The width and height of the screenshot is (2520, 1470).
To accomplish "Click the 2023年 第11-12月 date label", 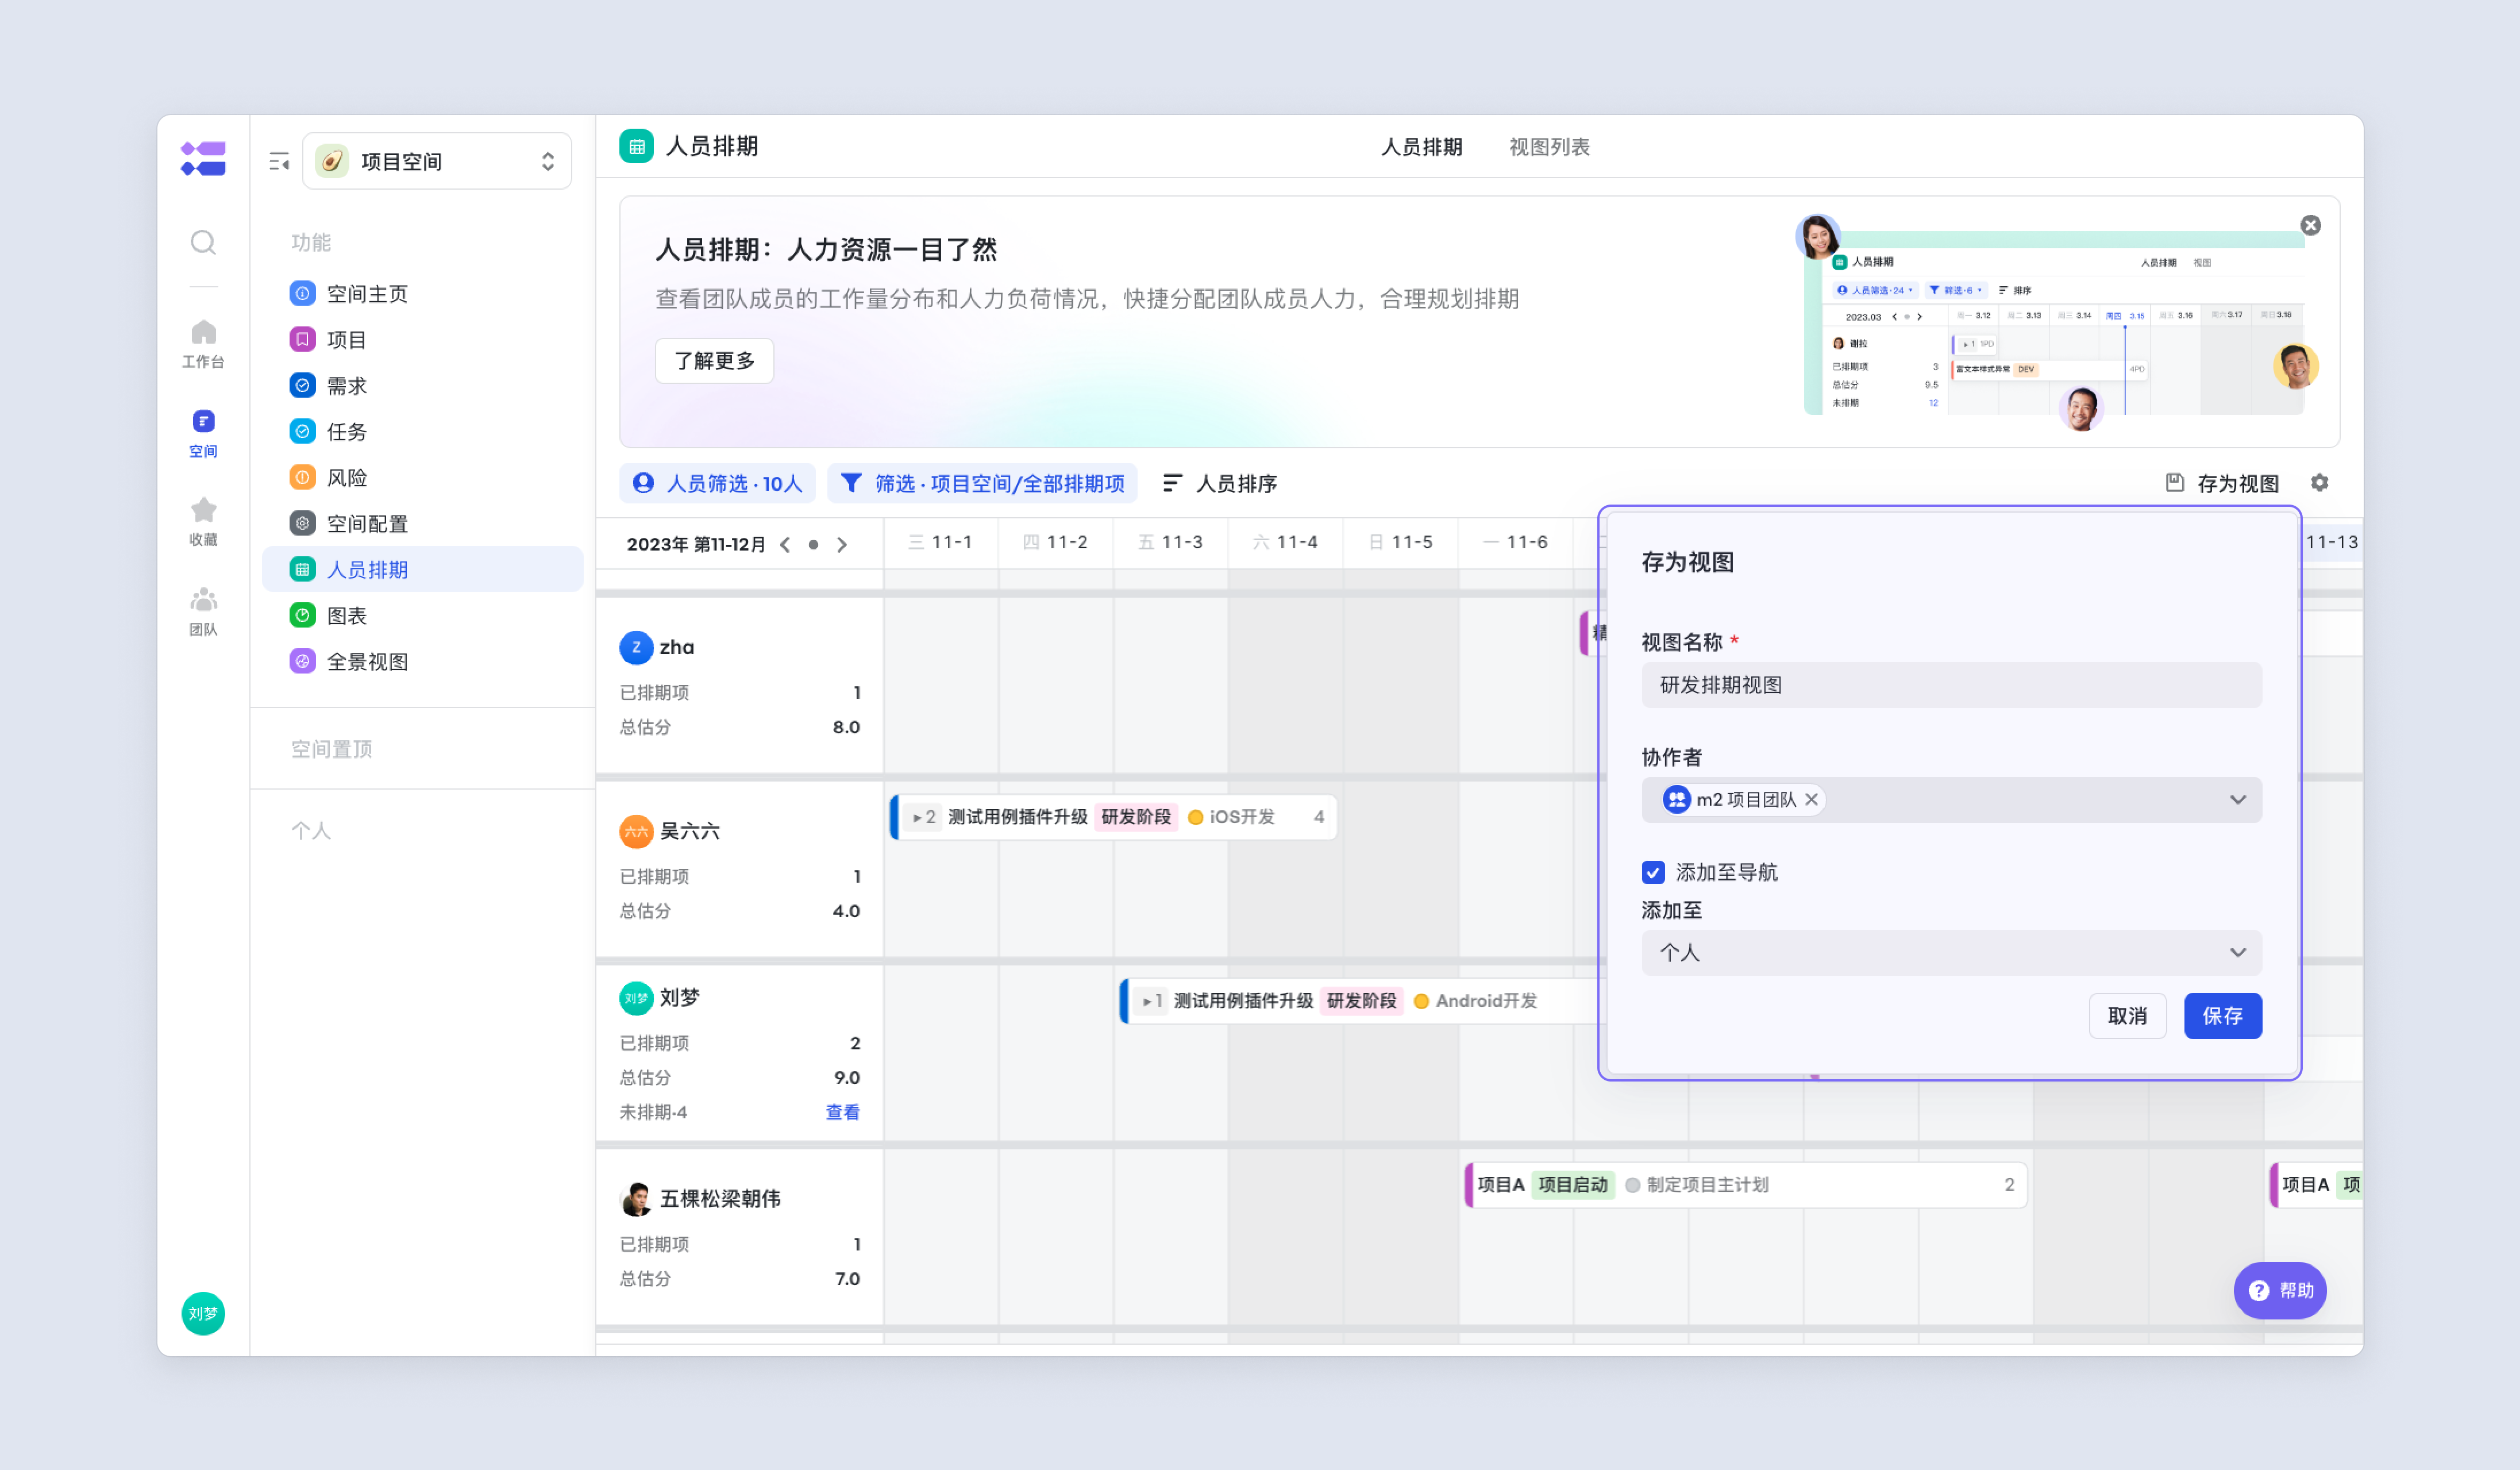I will pos(696,544).
